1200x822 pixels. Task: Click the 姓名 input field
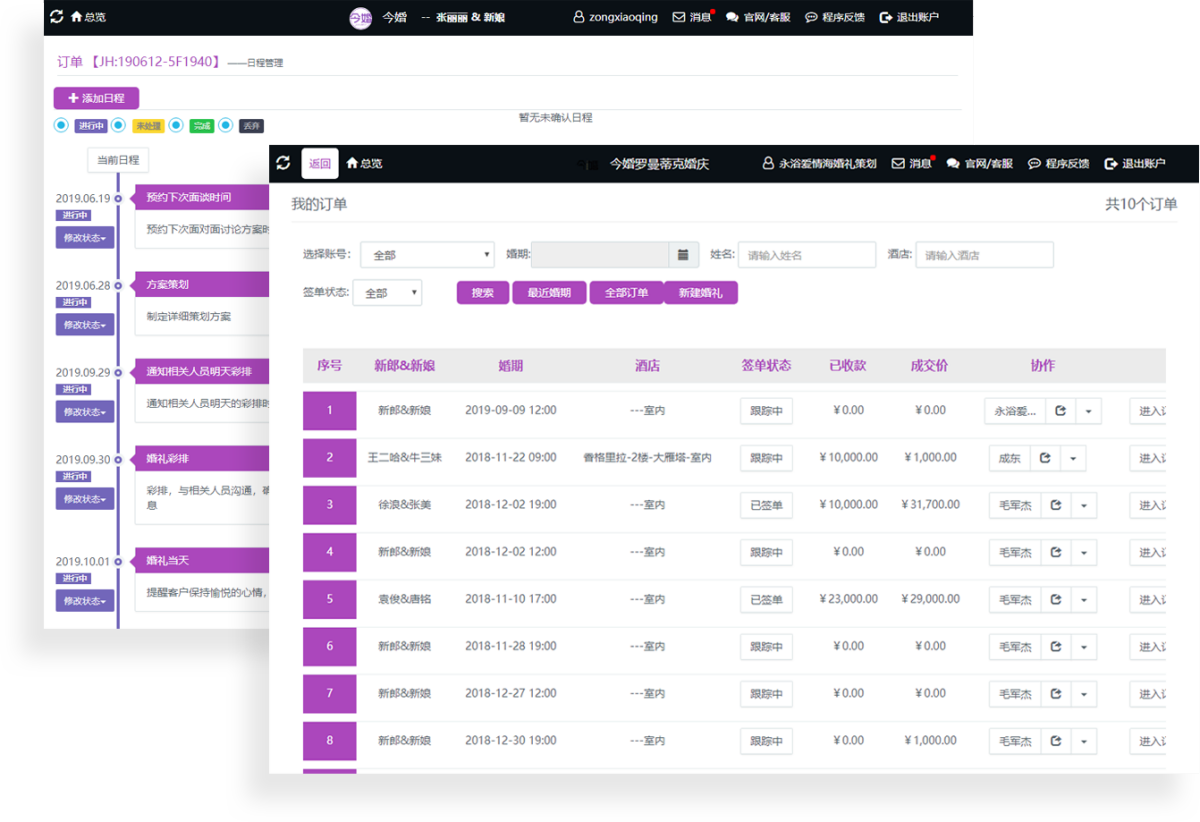(807, 255)
